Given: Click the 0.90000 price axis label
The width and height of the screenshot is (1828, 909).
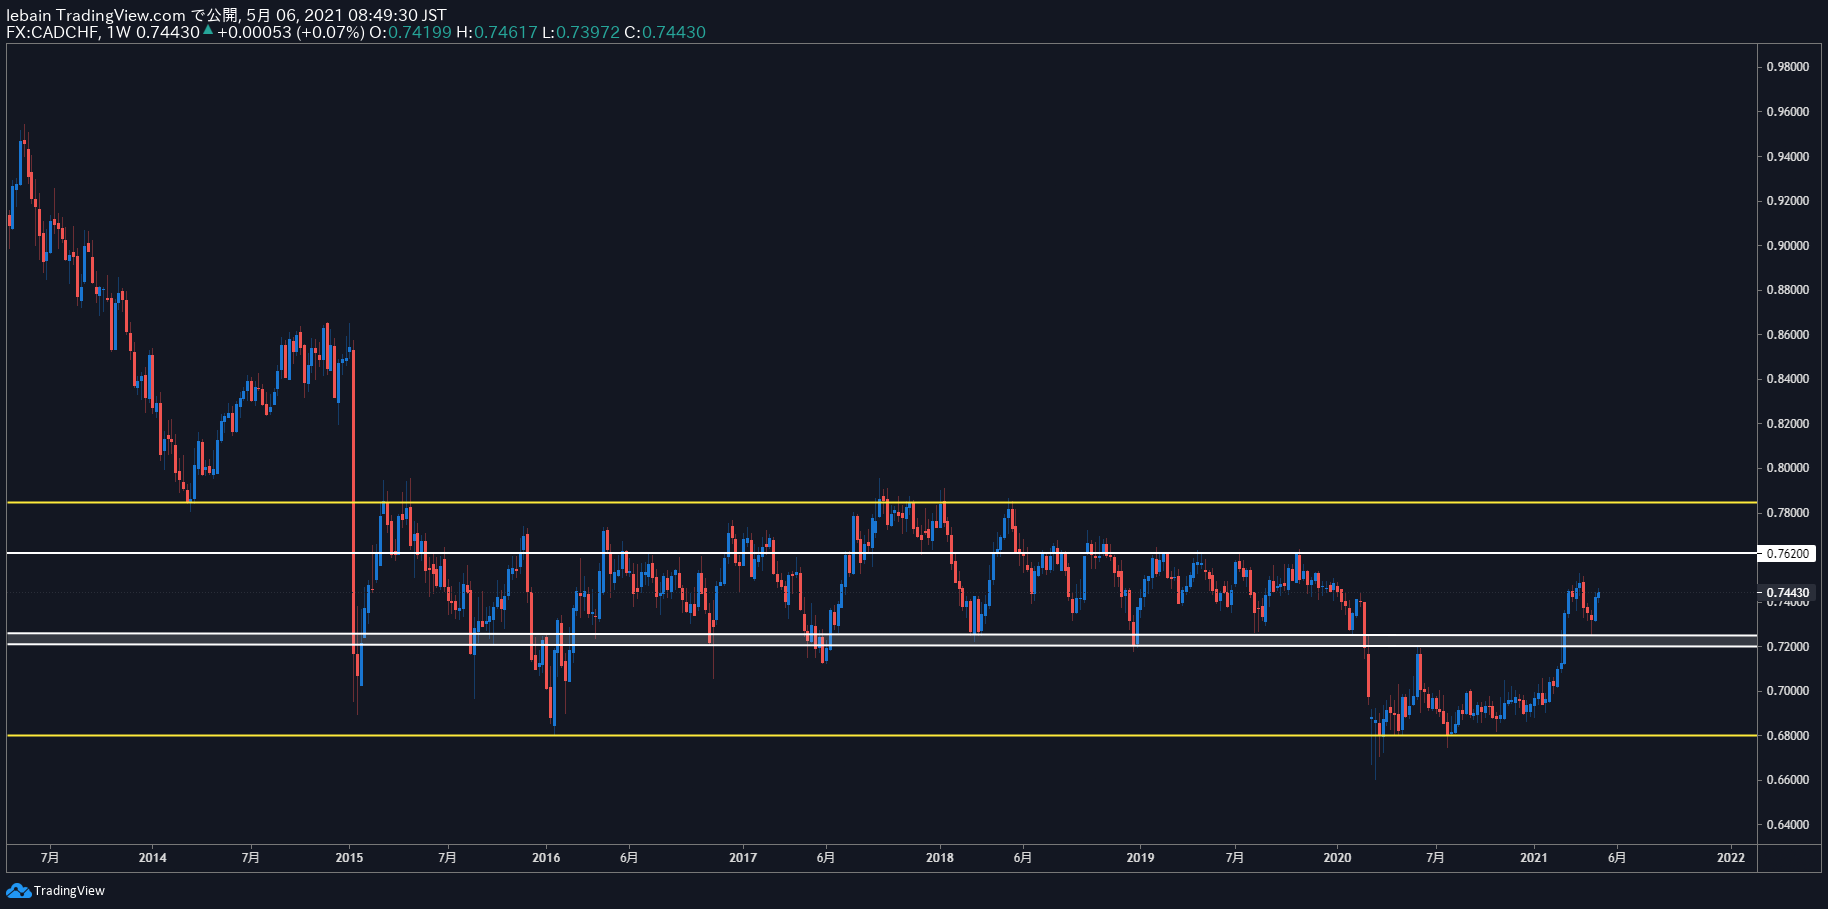Looking at the screenshot, I should [x=1787, y=246].
